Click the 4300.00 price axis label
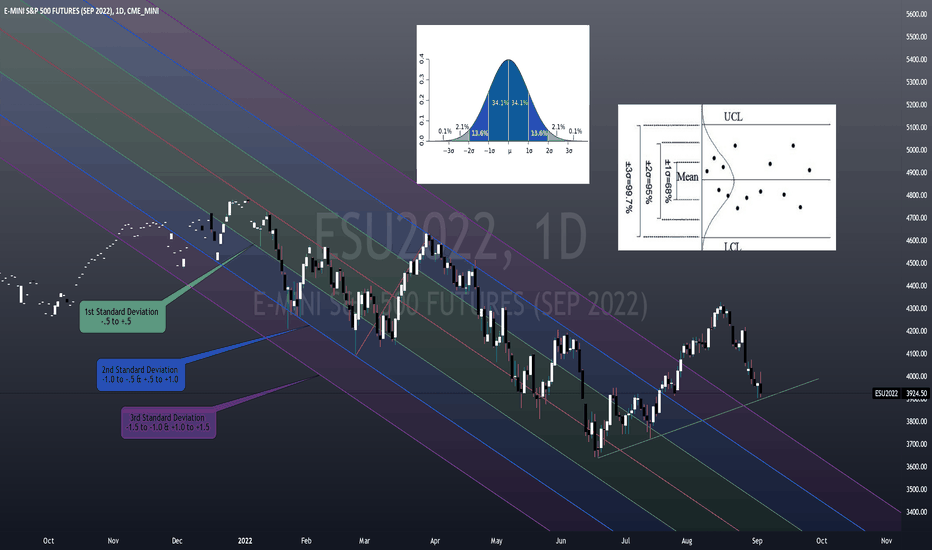 (916, 309)
